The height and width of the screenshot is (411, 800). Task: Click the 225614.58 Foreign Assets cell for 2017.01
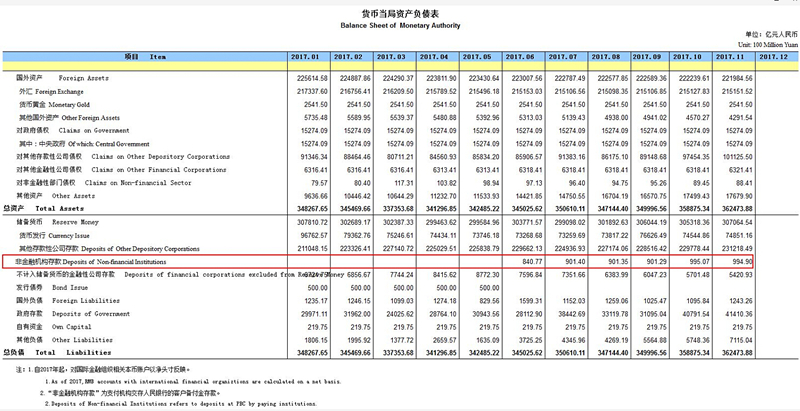point(308,78)
